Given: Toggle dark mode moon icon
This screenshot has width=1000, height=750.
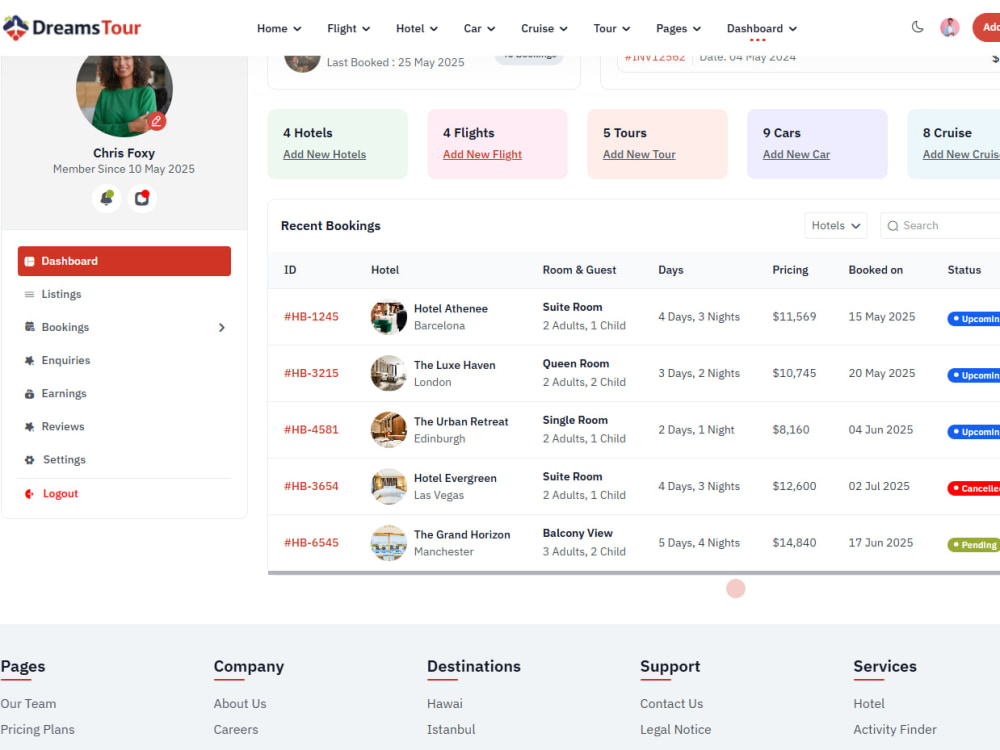Looking at the screenshot, I should point(917,27).
